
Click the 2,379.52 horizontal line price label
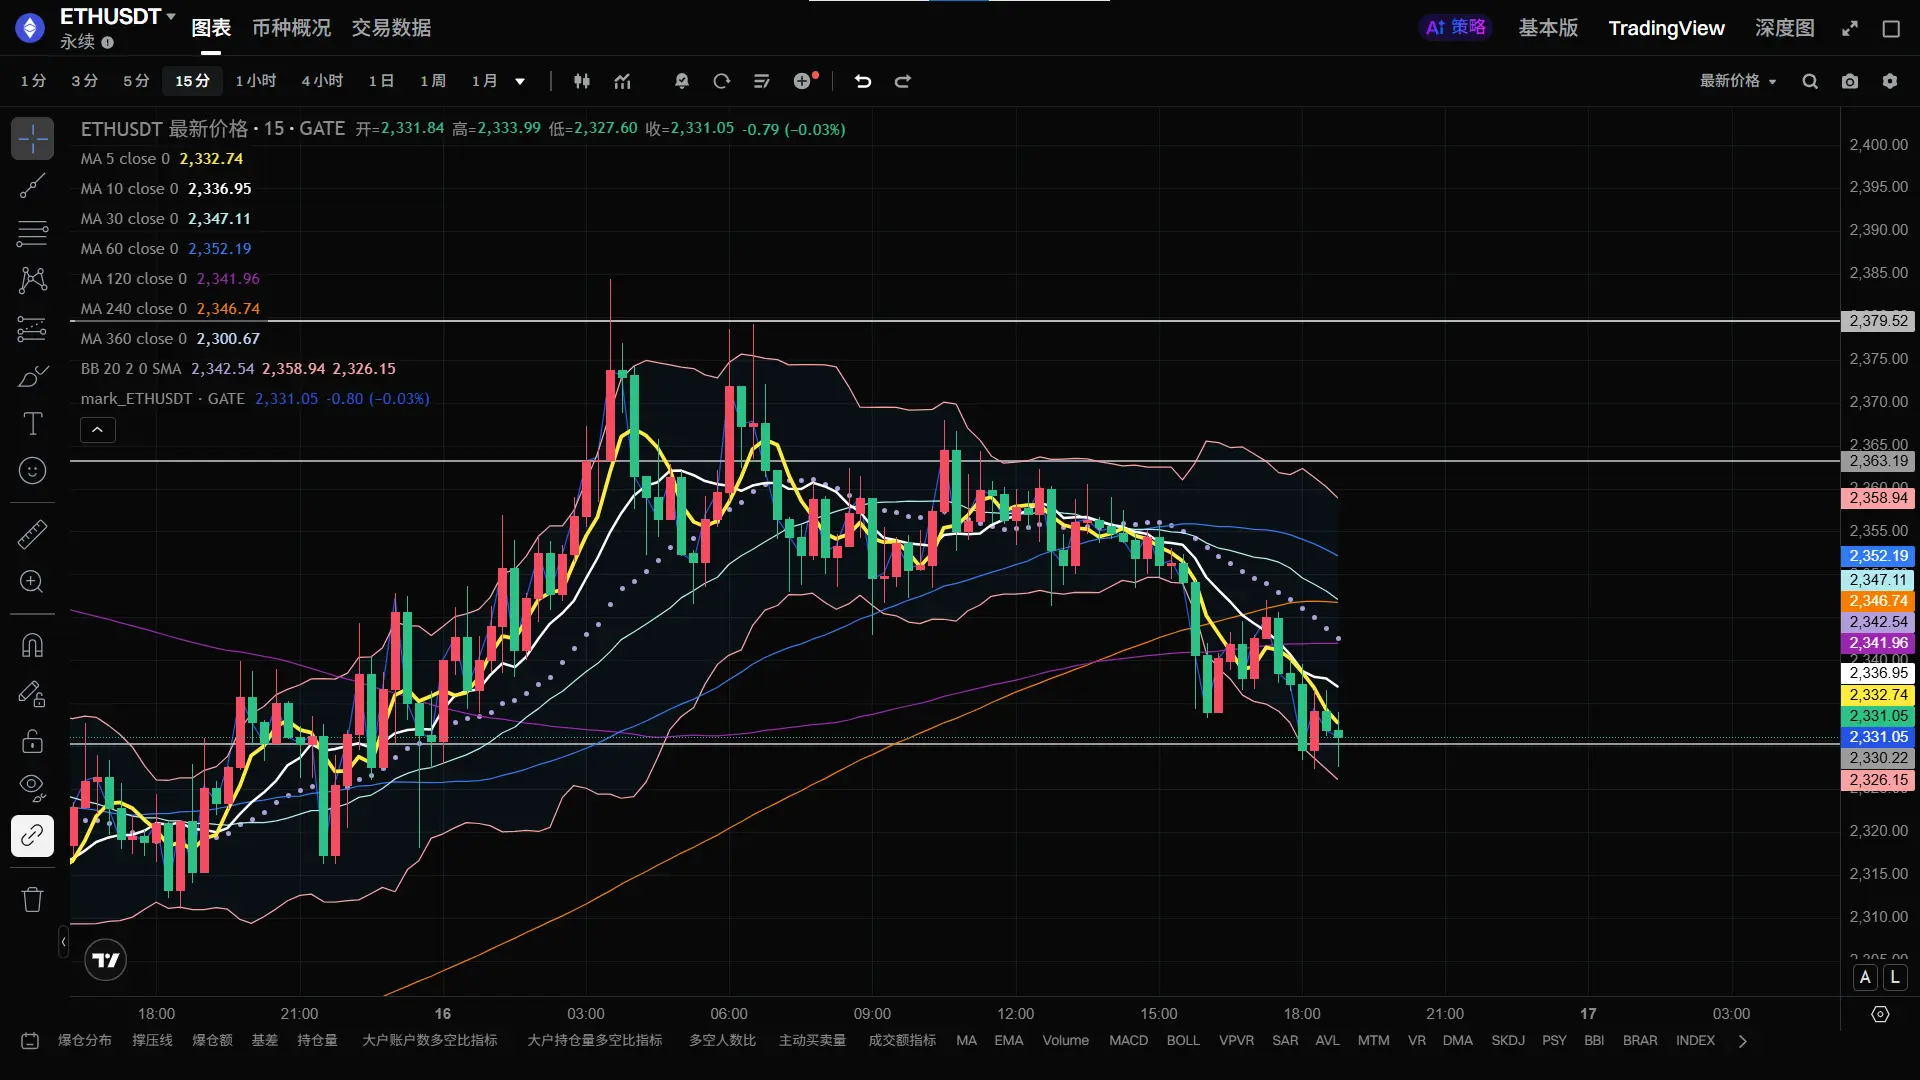(1877, 321)
